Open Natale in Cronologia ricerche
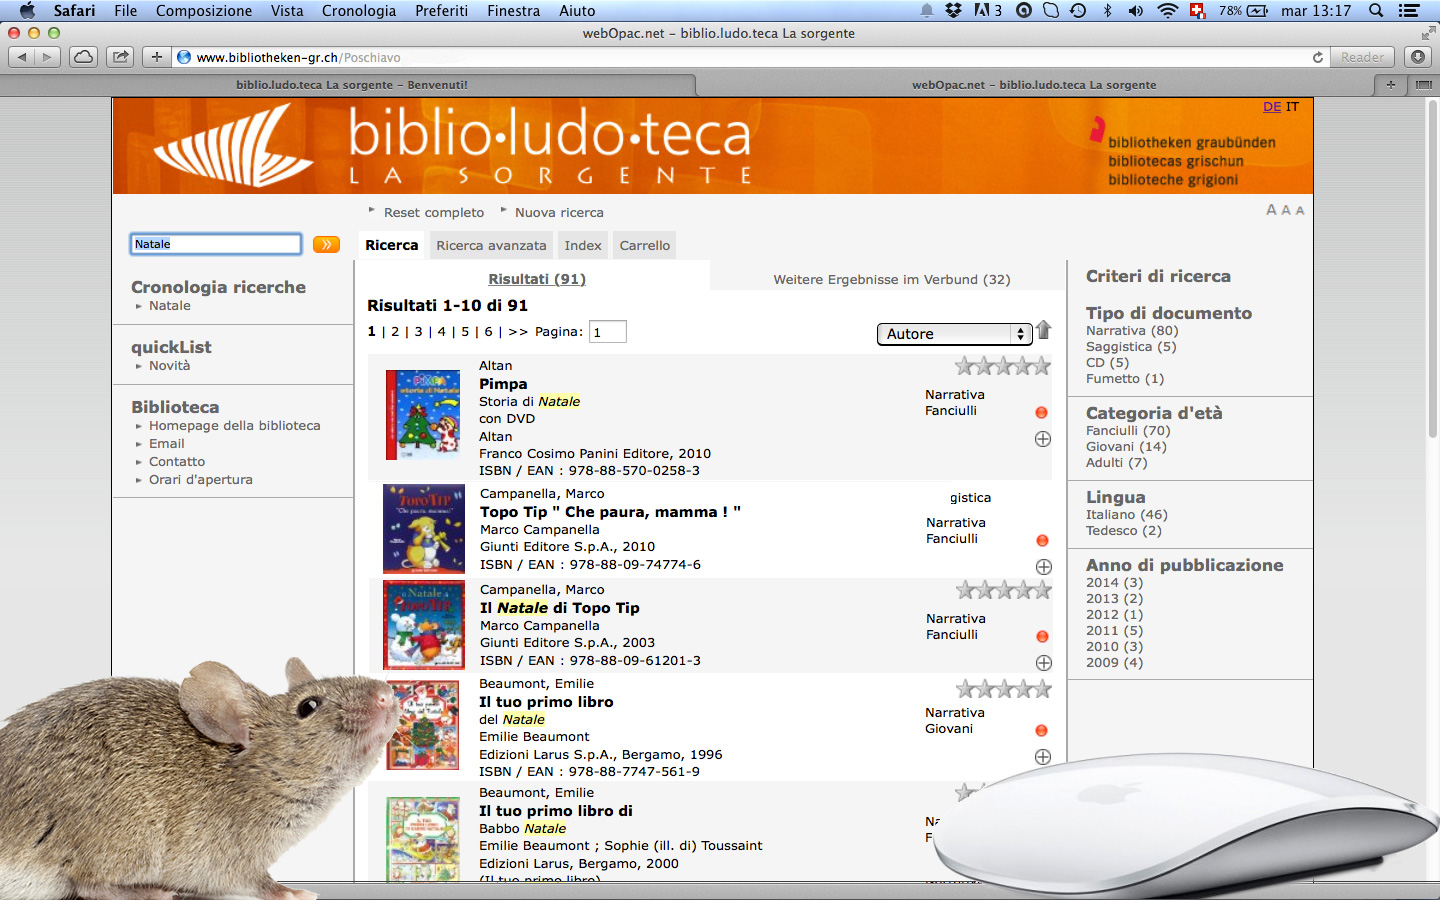The image size is (1440, 900). coord(169,306)
